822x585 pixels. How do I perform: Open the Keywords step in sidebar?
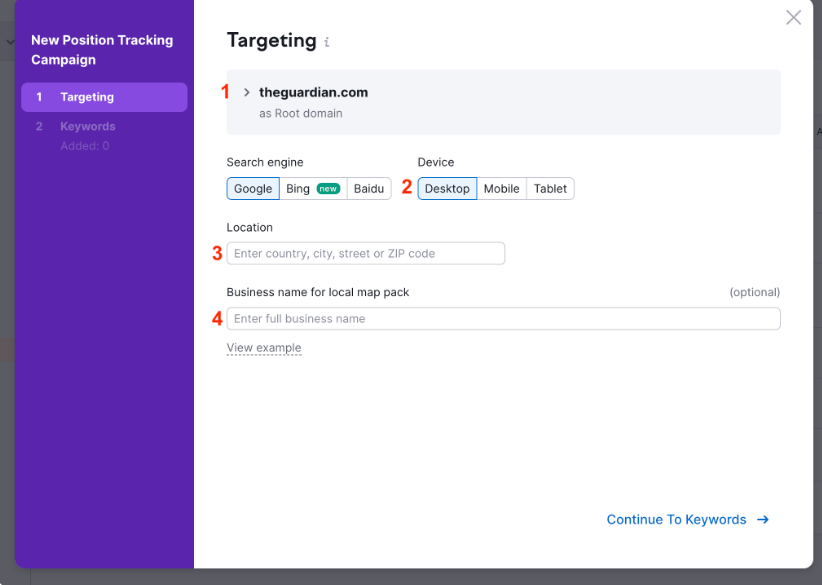(x=88, y=126)
